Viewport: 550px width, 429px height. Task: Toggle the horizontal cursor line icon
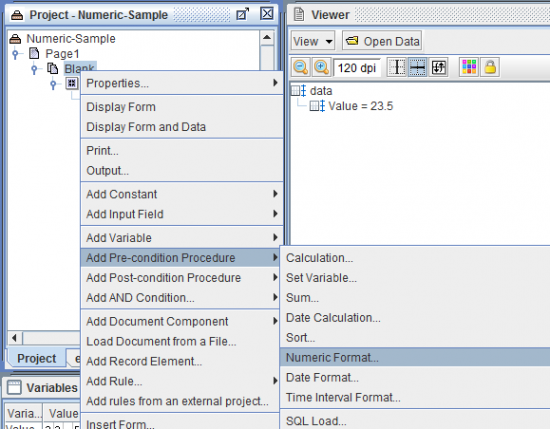click(x=417, y=67)
